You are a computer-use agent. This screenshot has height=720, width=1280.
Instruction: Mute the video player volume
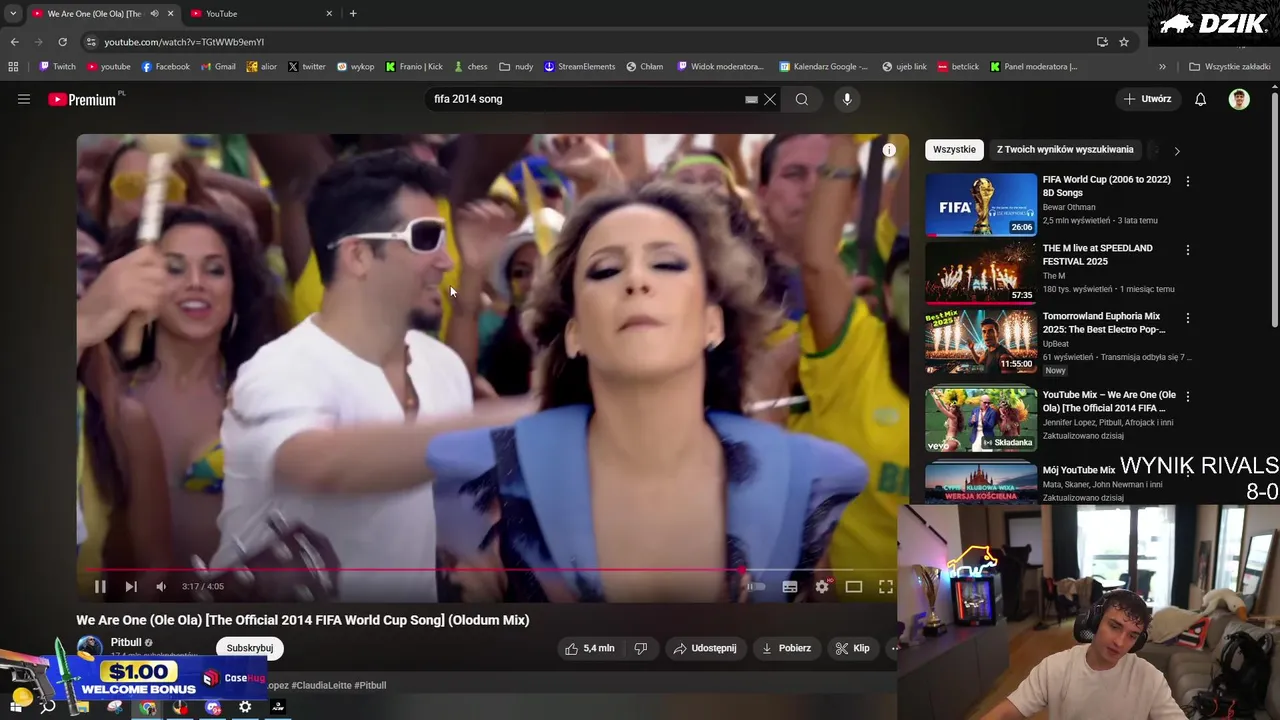pyautogui.click(x=161, y=587)
